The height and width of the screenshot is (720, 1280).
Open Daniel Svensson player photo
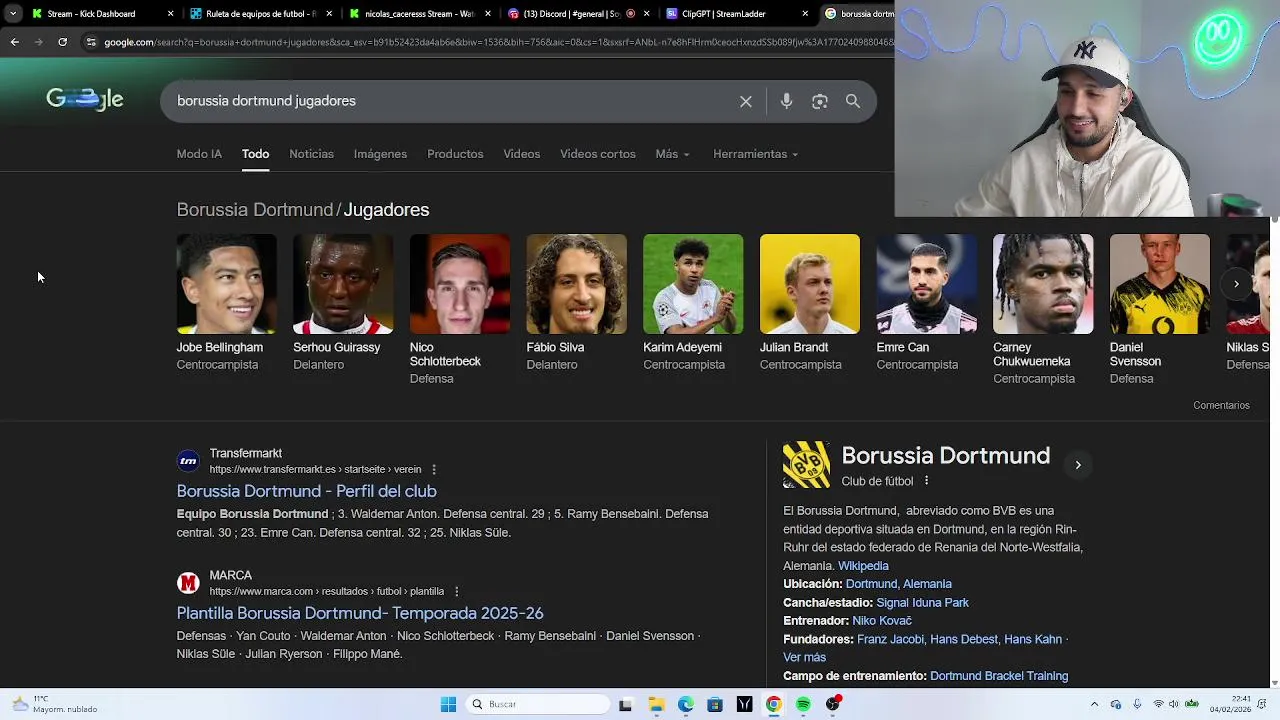pos(1160,284)
